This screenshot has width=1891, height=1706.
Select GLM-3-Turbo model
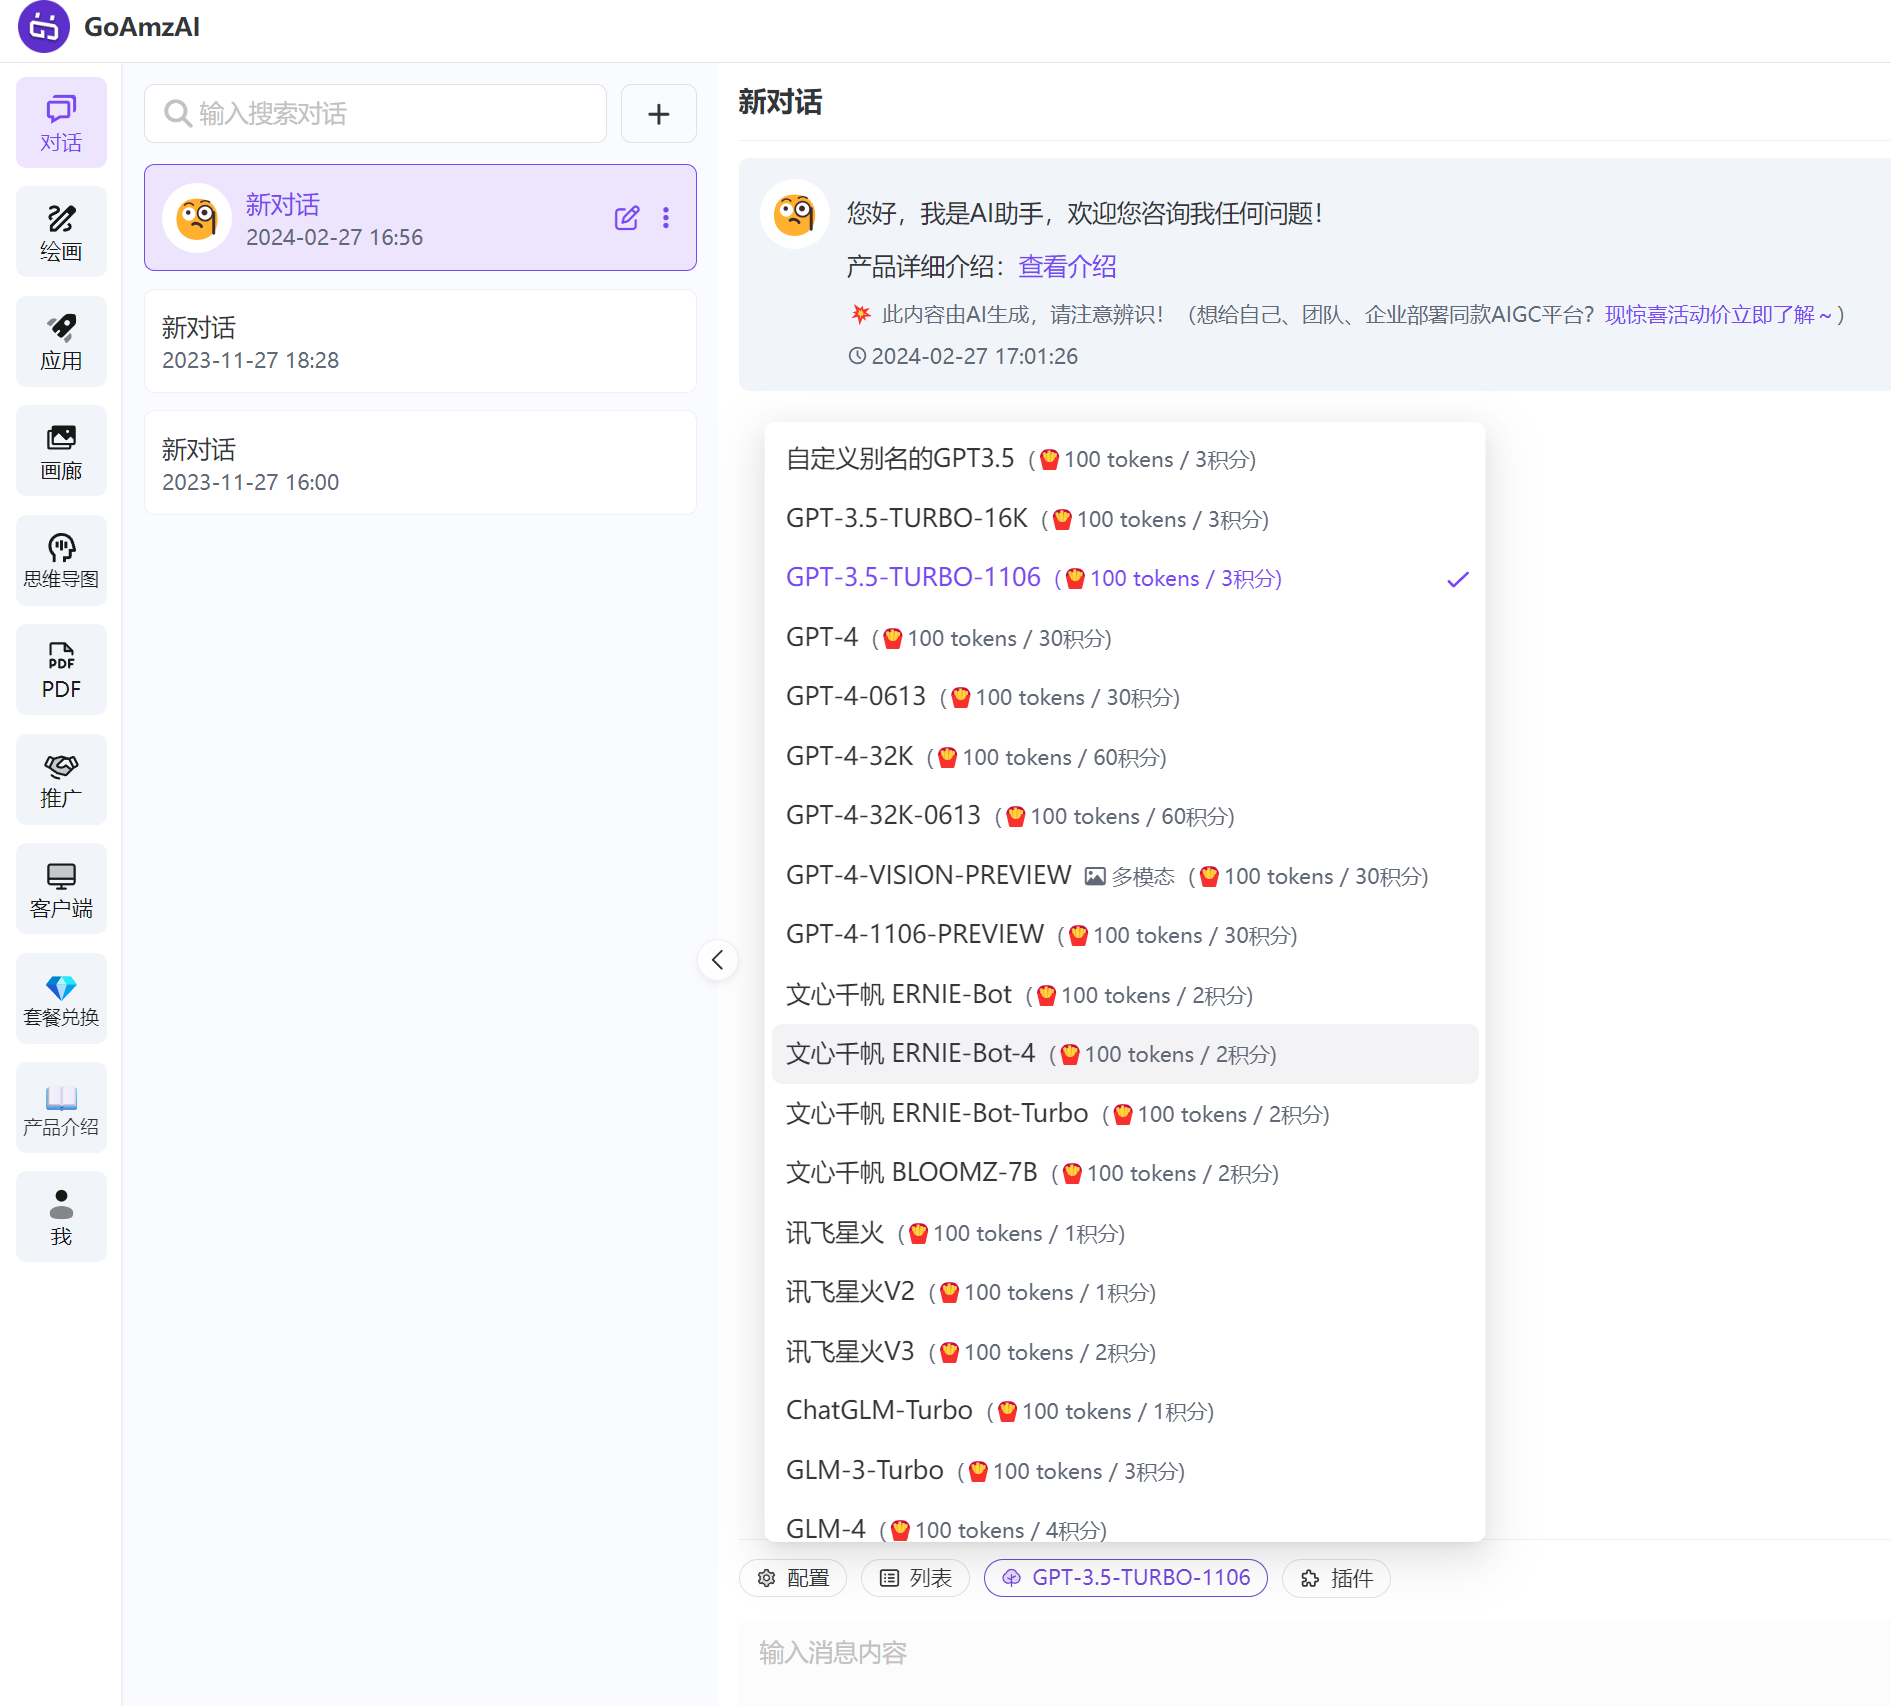1125,1471
